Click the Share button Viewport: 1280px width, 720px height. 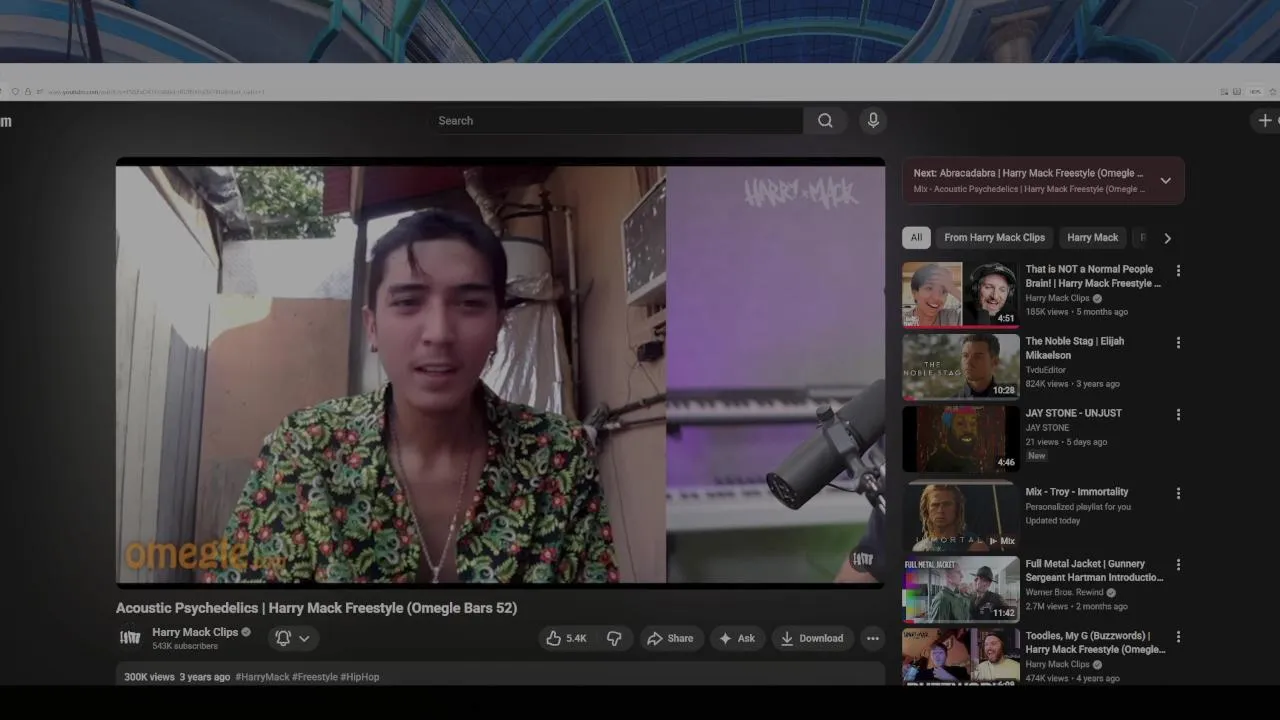click(670, 638)
